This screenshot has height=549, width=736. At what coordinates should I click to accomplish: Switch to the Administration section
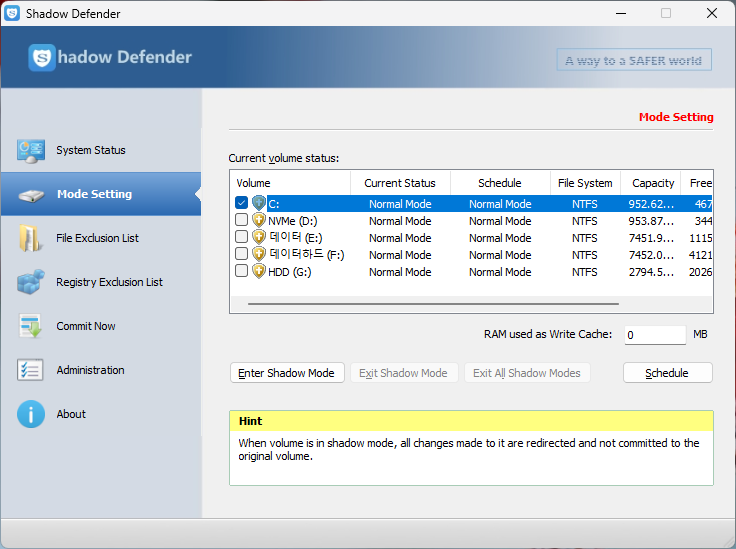pyautogui.click(x=90, y=371)
